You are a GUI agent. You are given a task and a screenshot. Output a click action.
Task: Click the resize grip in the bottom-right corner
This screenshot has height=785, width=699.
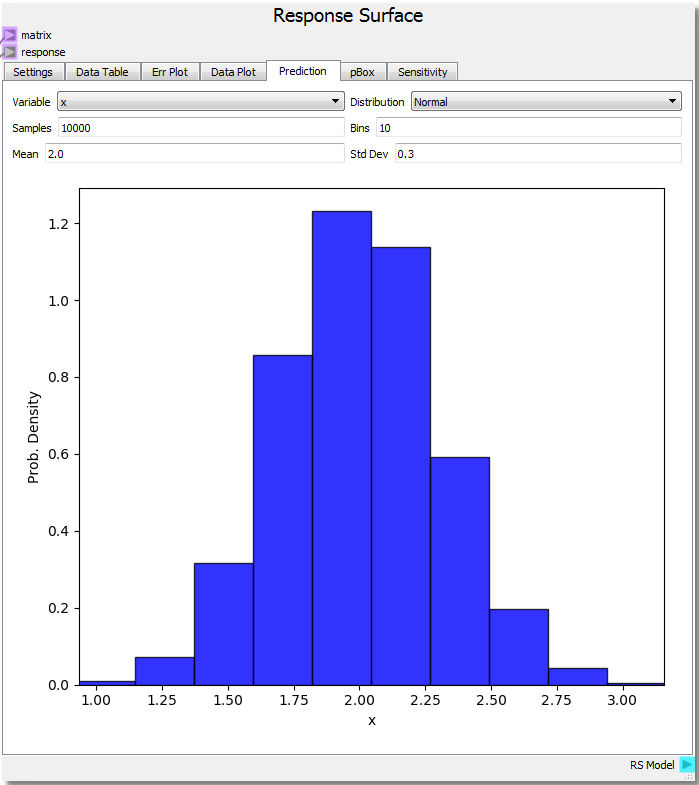tap(689, 776)
